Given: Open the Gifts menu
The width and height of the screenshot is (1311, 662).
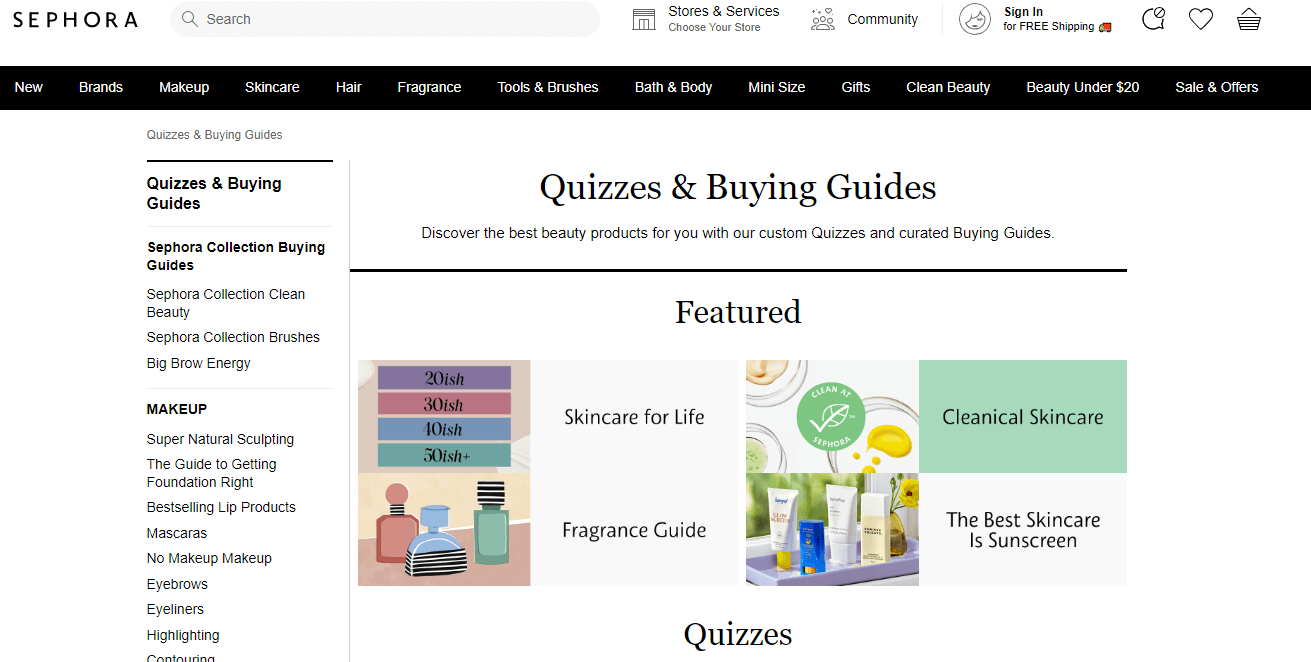Looking at the screenshot, I should pyautogui.click(x=856, y=87).
